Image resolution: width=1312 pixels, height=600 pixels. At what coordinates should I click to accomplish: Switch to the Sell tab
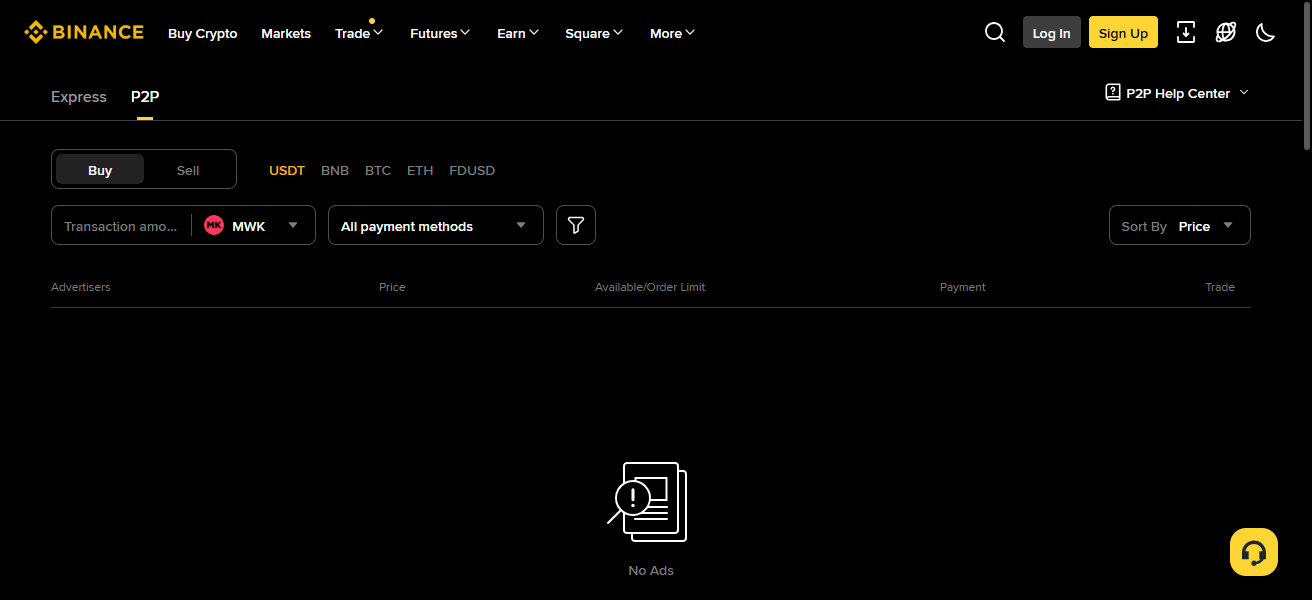tap(188, 169)
